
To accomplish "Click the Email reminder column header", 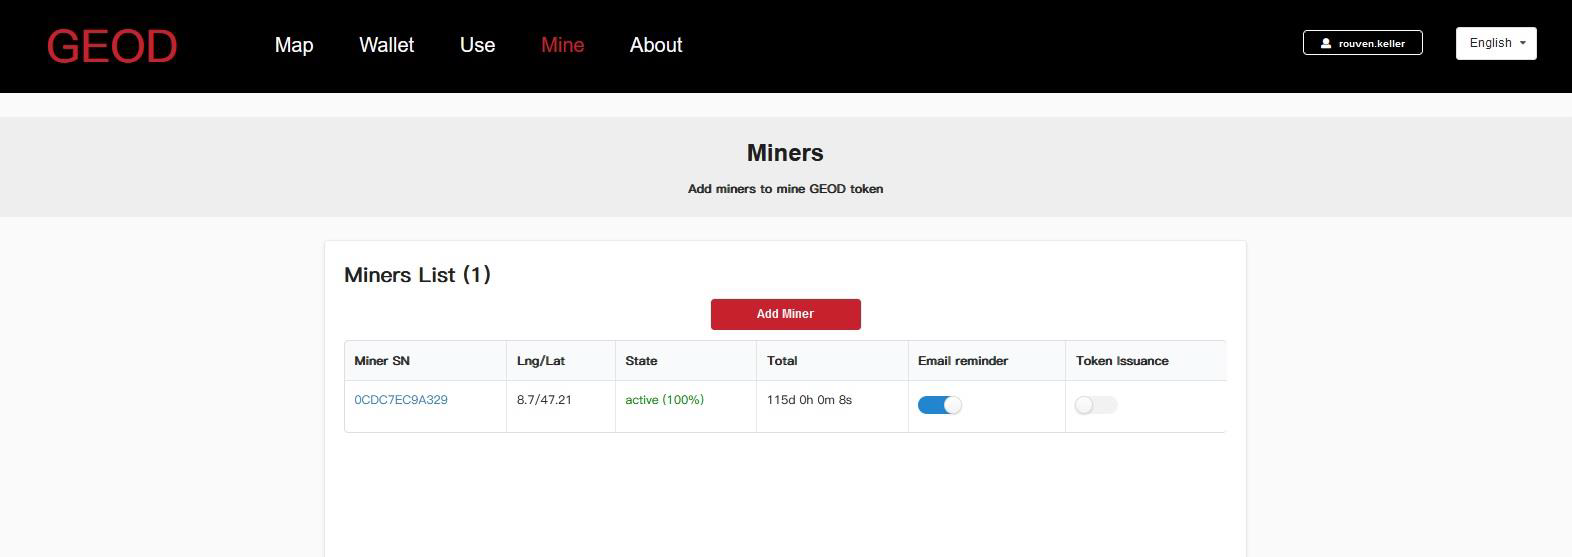I will 963,361.
